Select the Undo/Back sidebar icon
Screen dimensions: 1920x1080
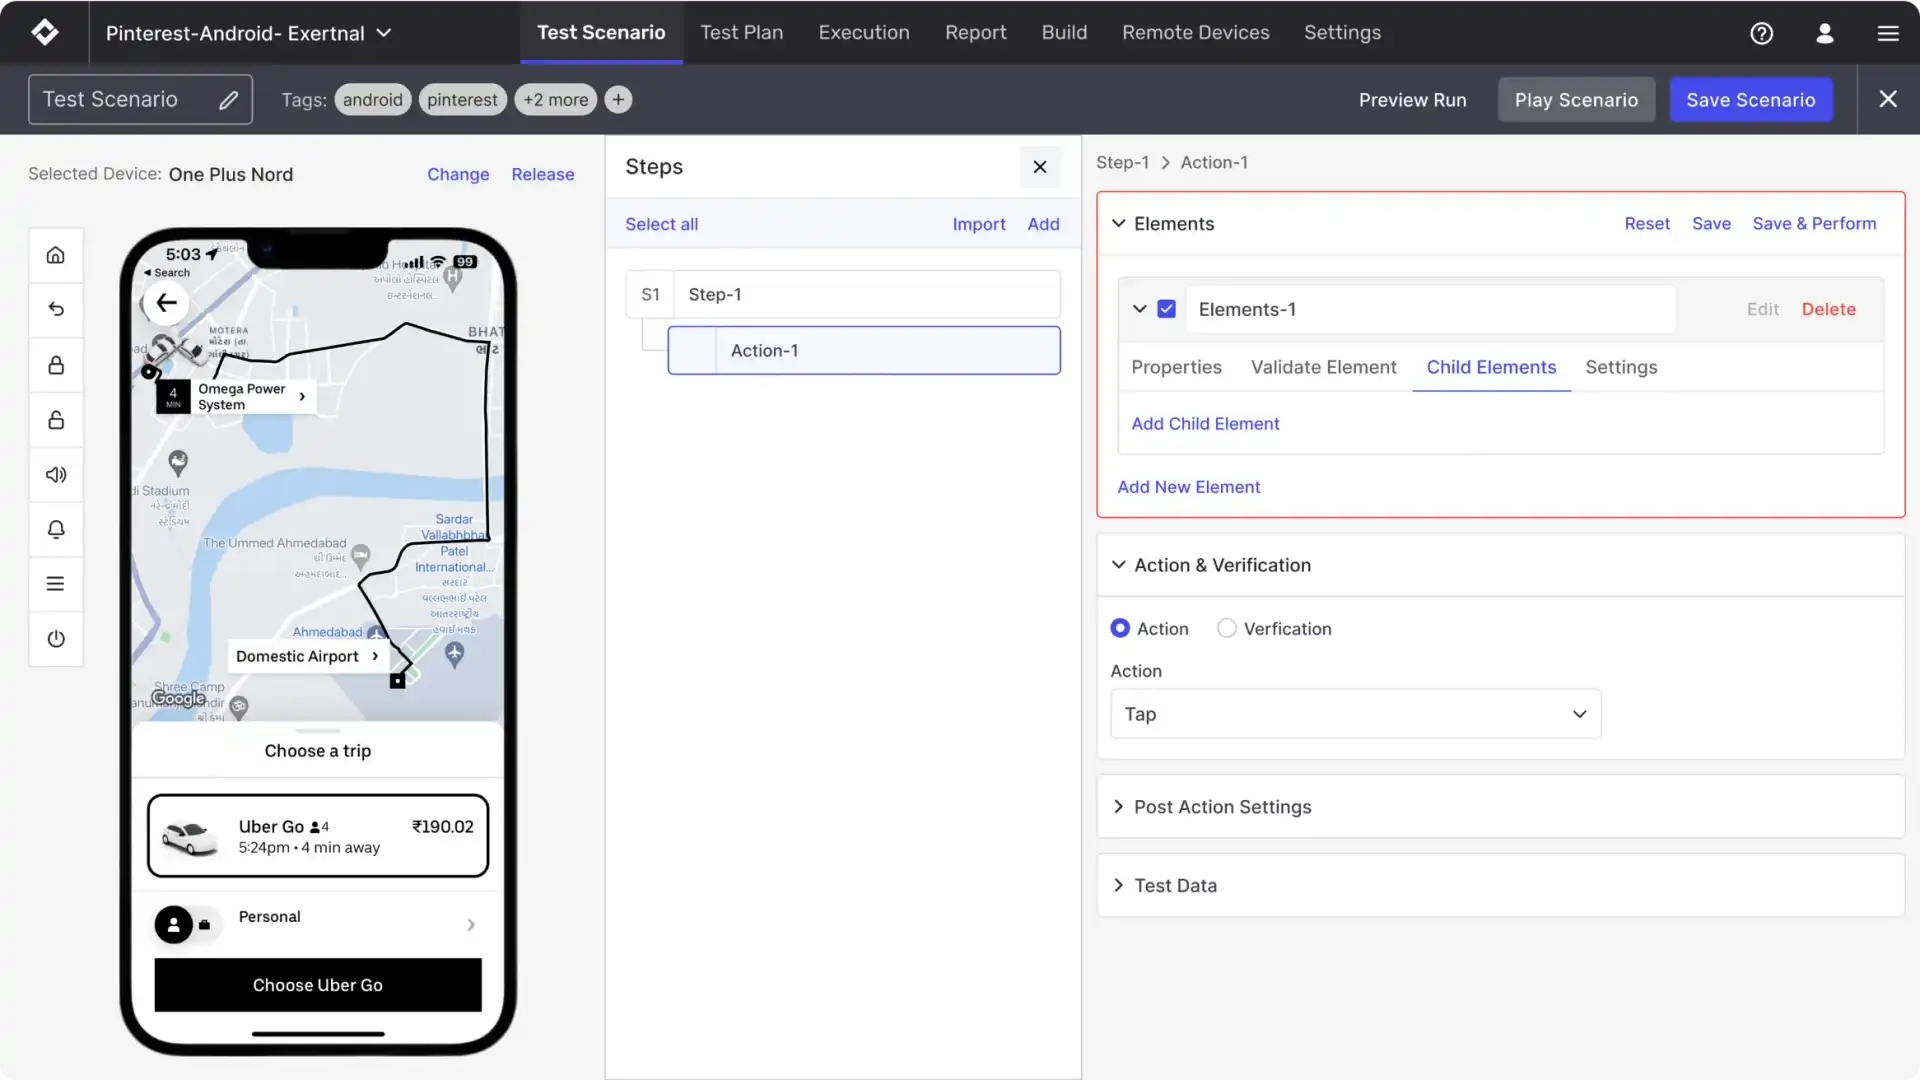point(55,310)
